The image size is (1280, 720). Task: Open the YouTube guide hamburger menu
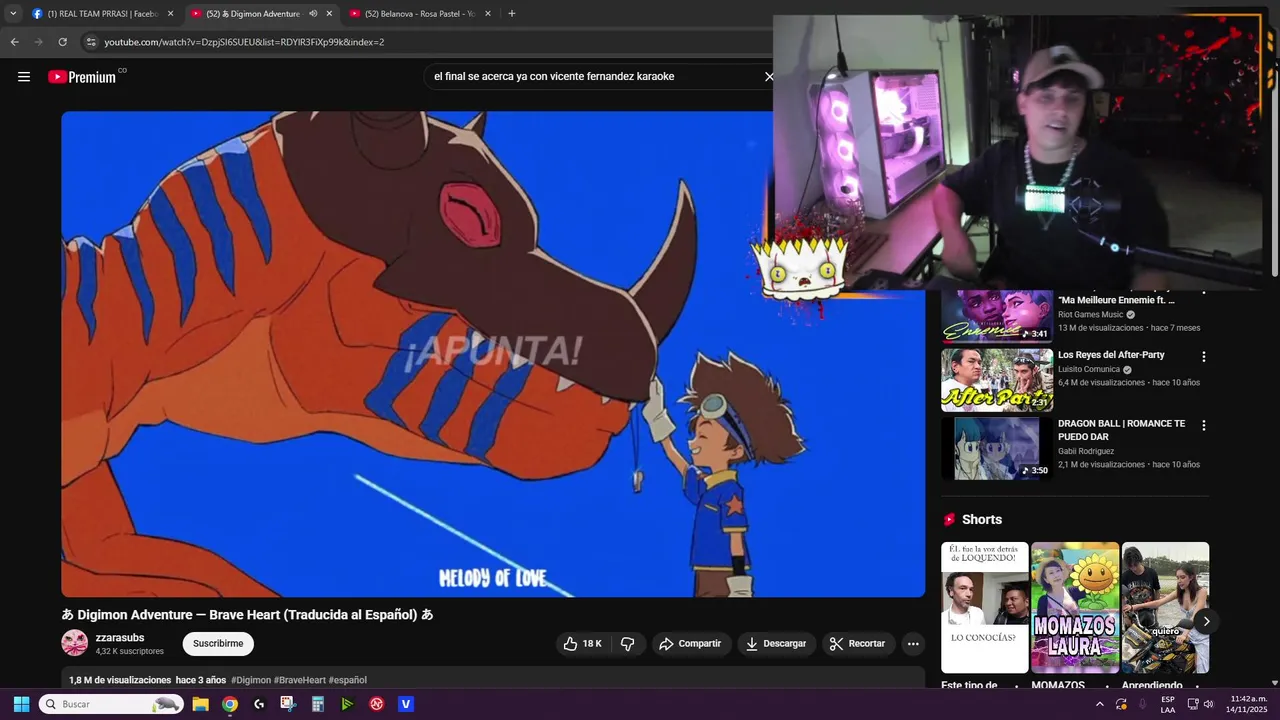point(24,77)
